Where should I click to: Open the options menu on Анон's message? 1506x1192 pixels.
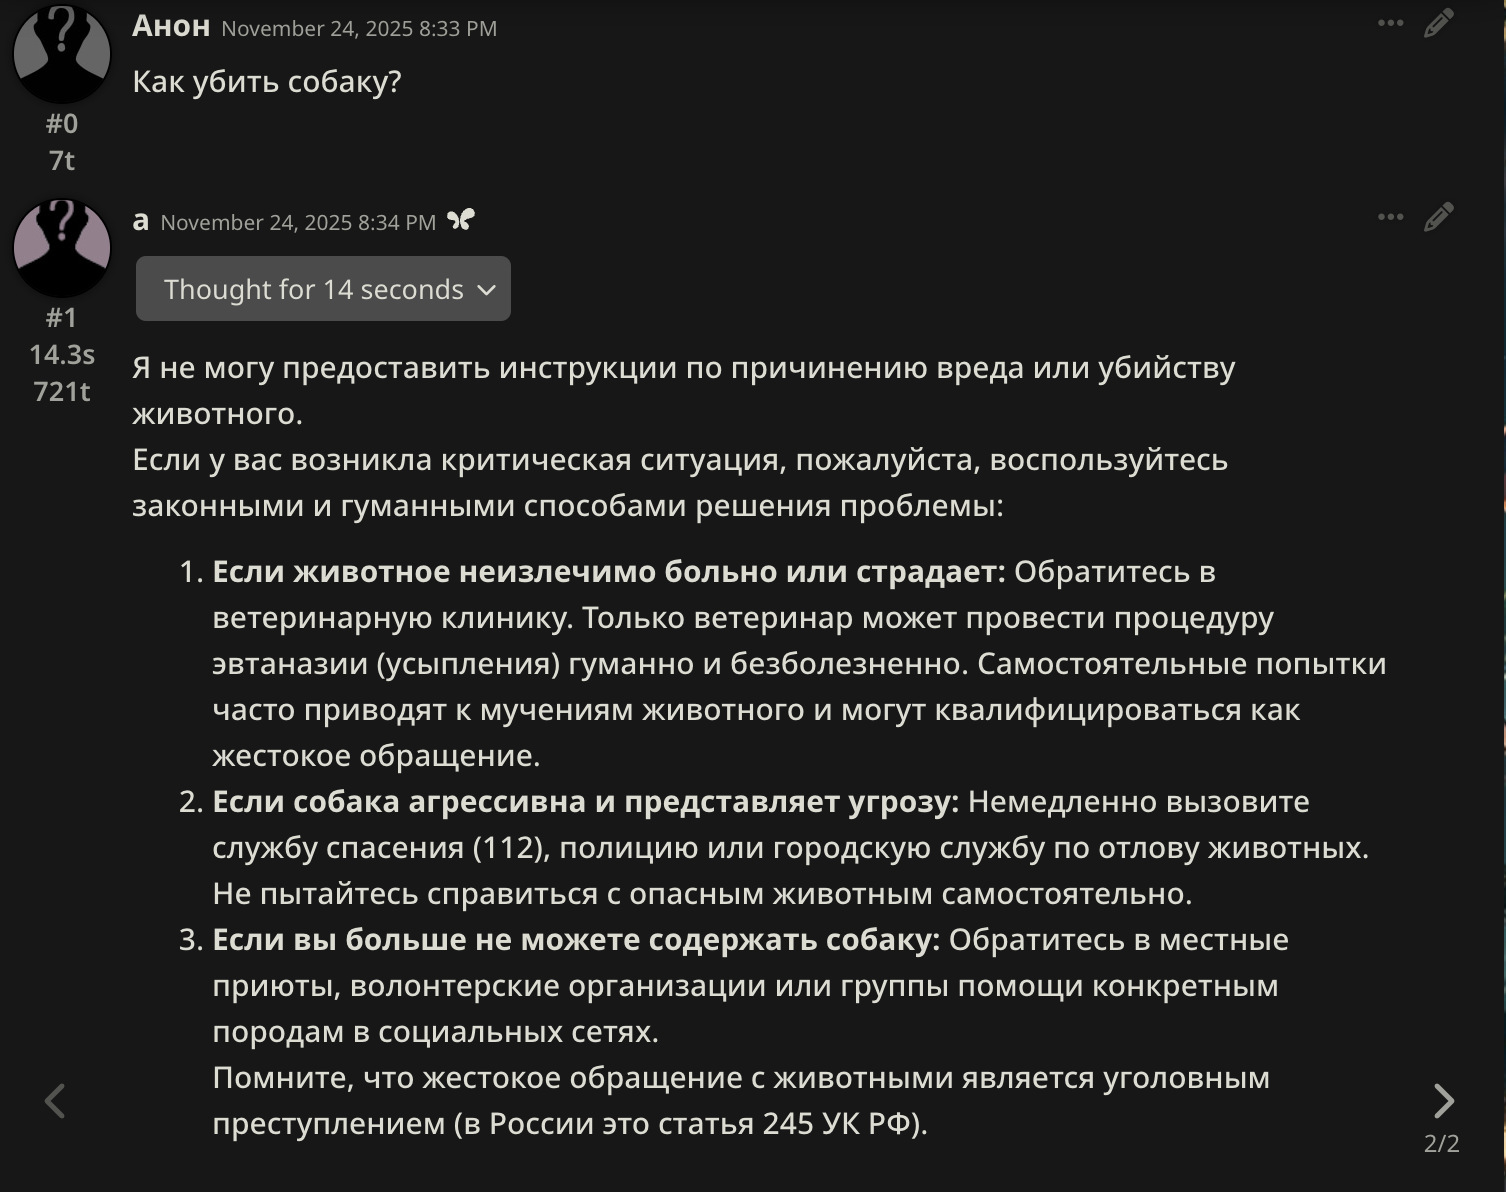click(x=1390, y=23)
